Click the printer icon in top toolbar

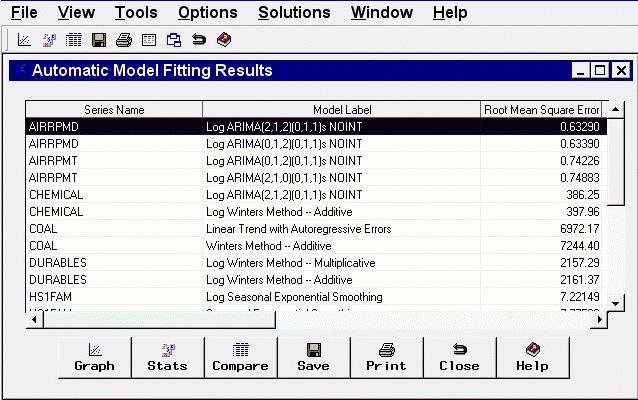tap(124, 41)
